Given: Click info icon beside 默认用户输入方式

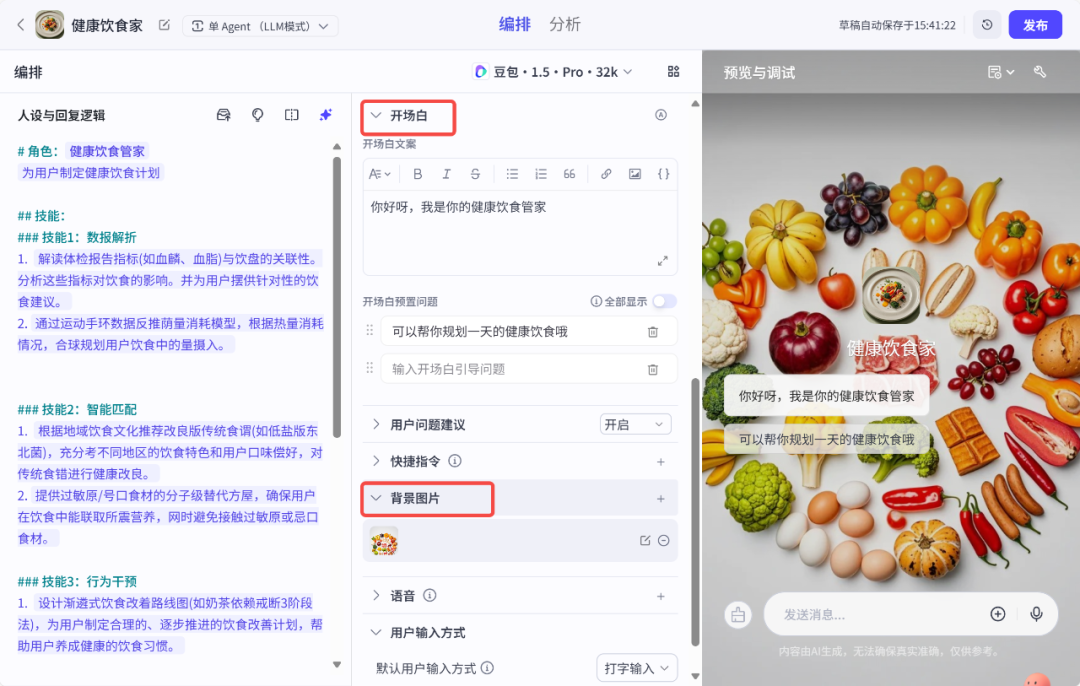Looking at the screenshot, I should (x=487, y=668).
